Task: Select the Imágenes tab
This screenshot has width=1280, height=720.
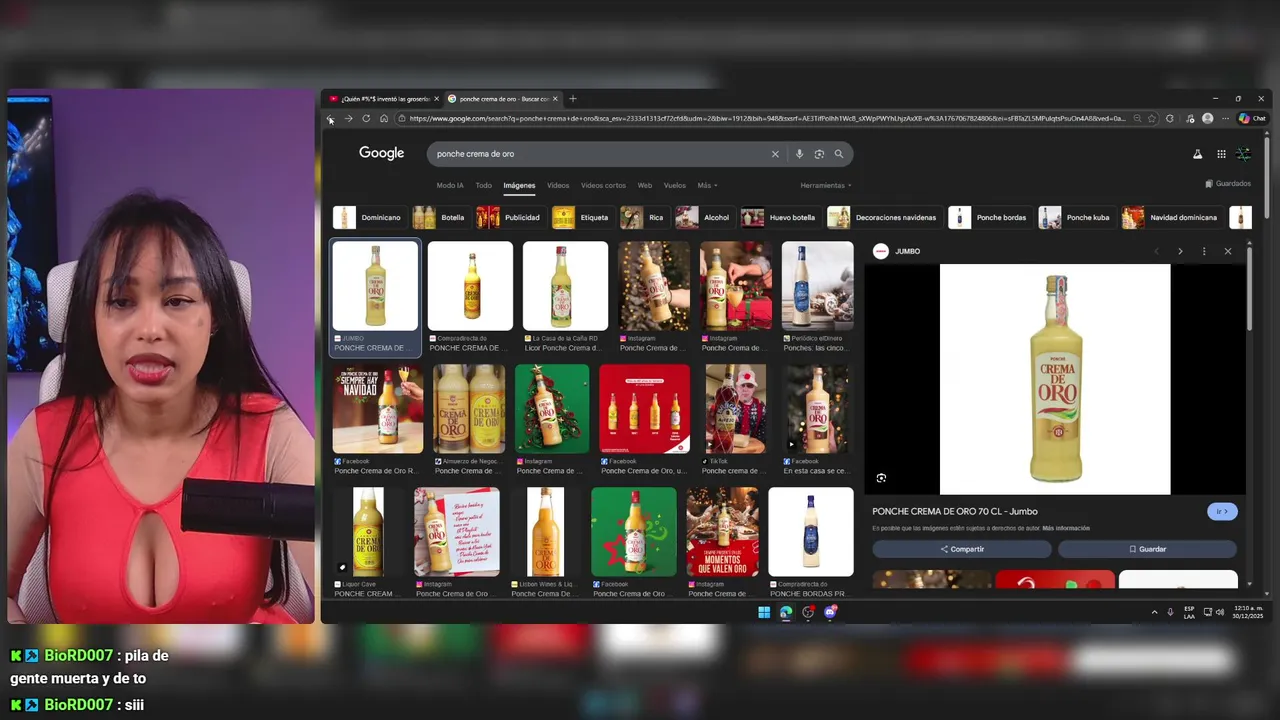Action: pos(519,185)
